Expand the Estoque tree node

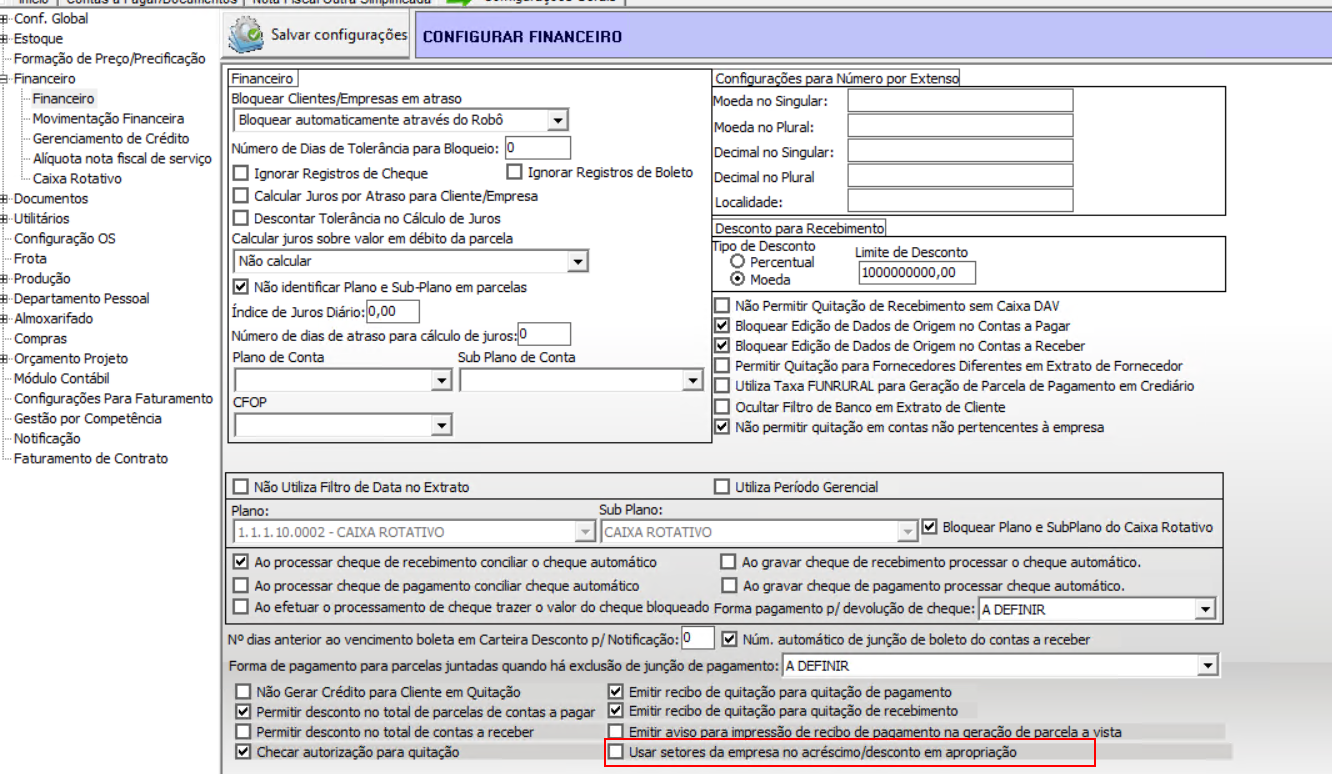(5, 39)
